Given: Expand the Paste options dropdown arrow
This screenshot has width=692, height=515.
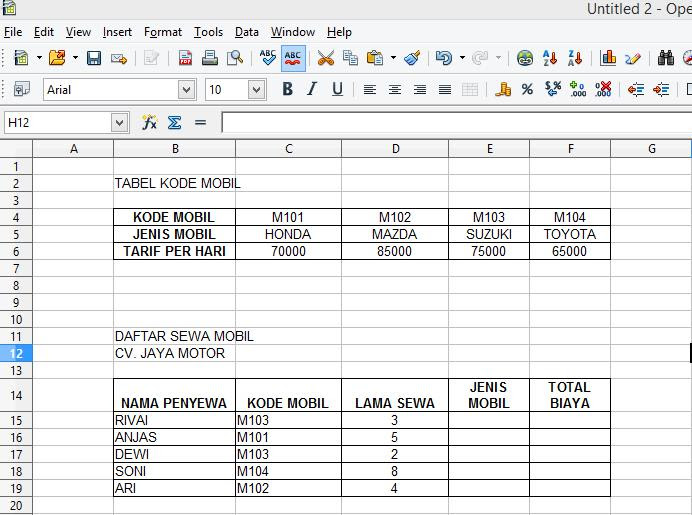Looking at the screenshot, I should (393, 58).
